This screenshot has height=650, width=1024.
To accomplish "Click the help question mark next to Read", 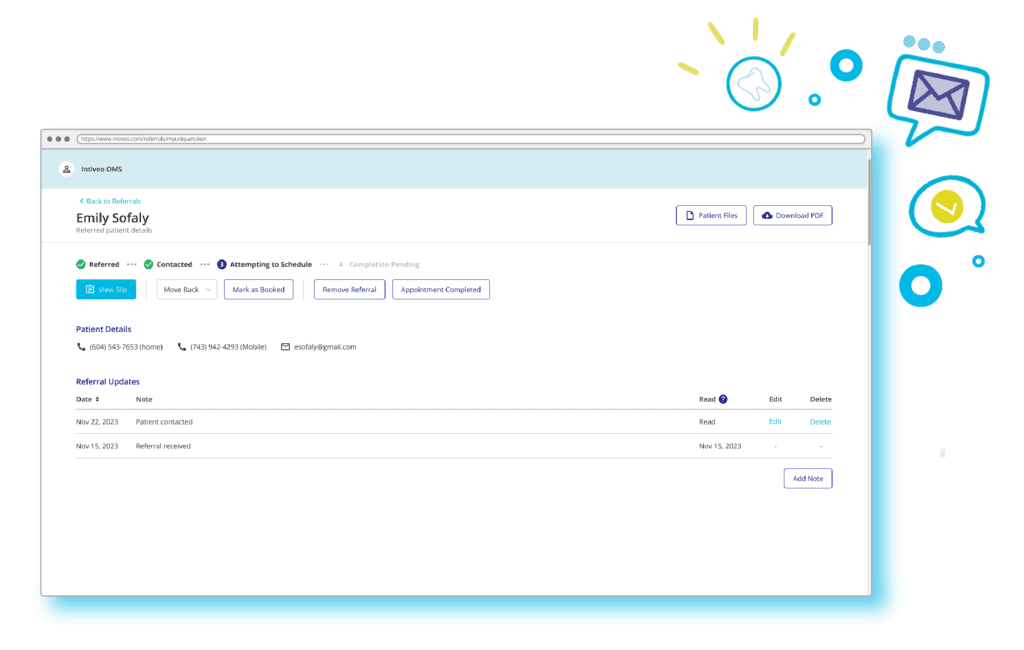I will click(x=723, y=399).
